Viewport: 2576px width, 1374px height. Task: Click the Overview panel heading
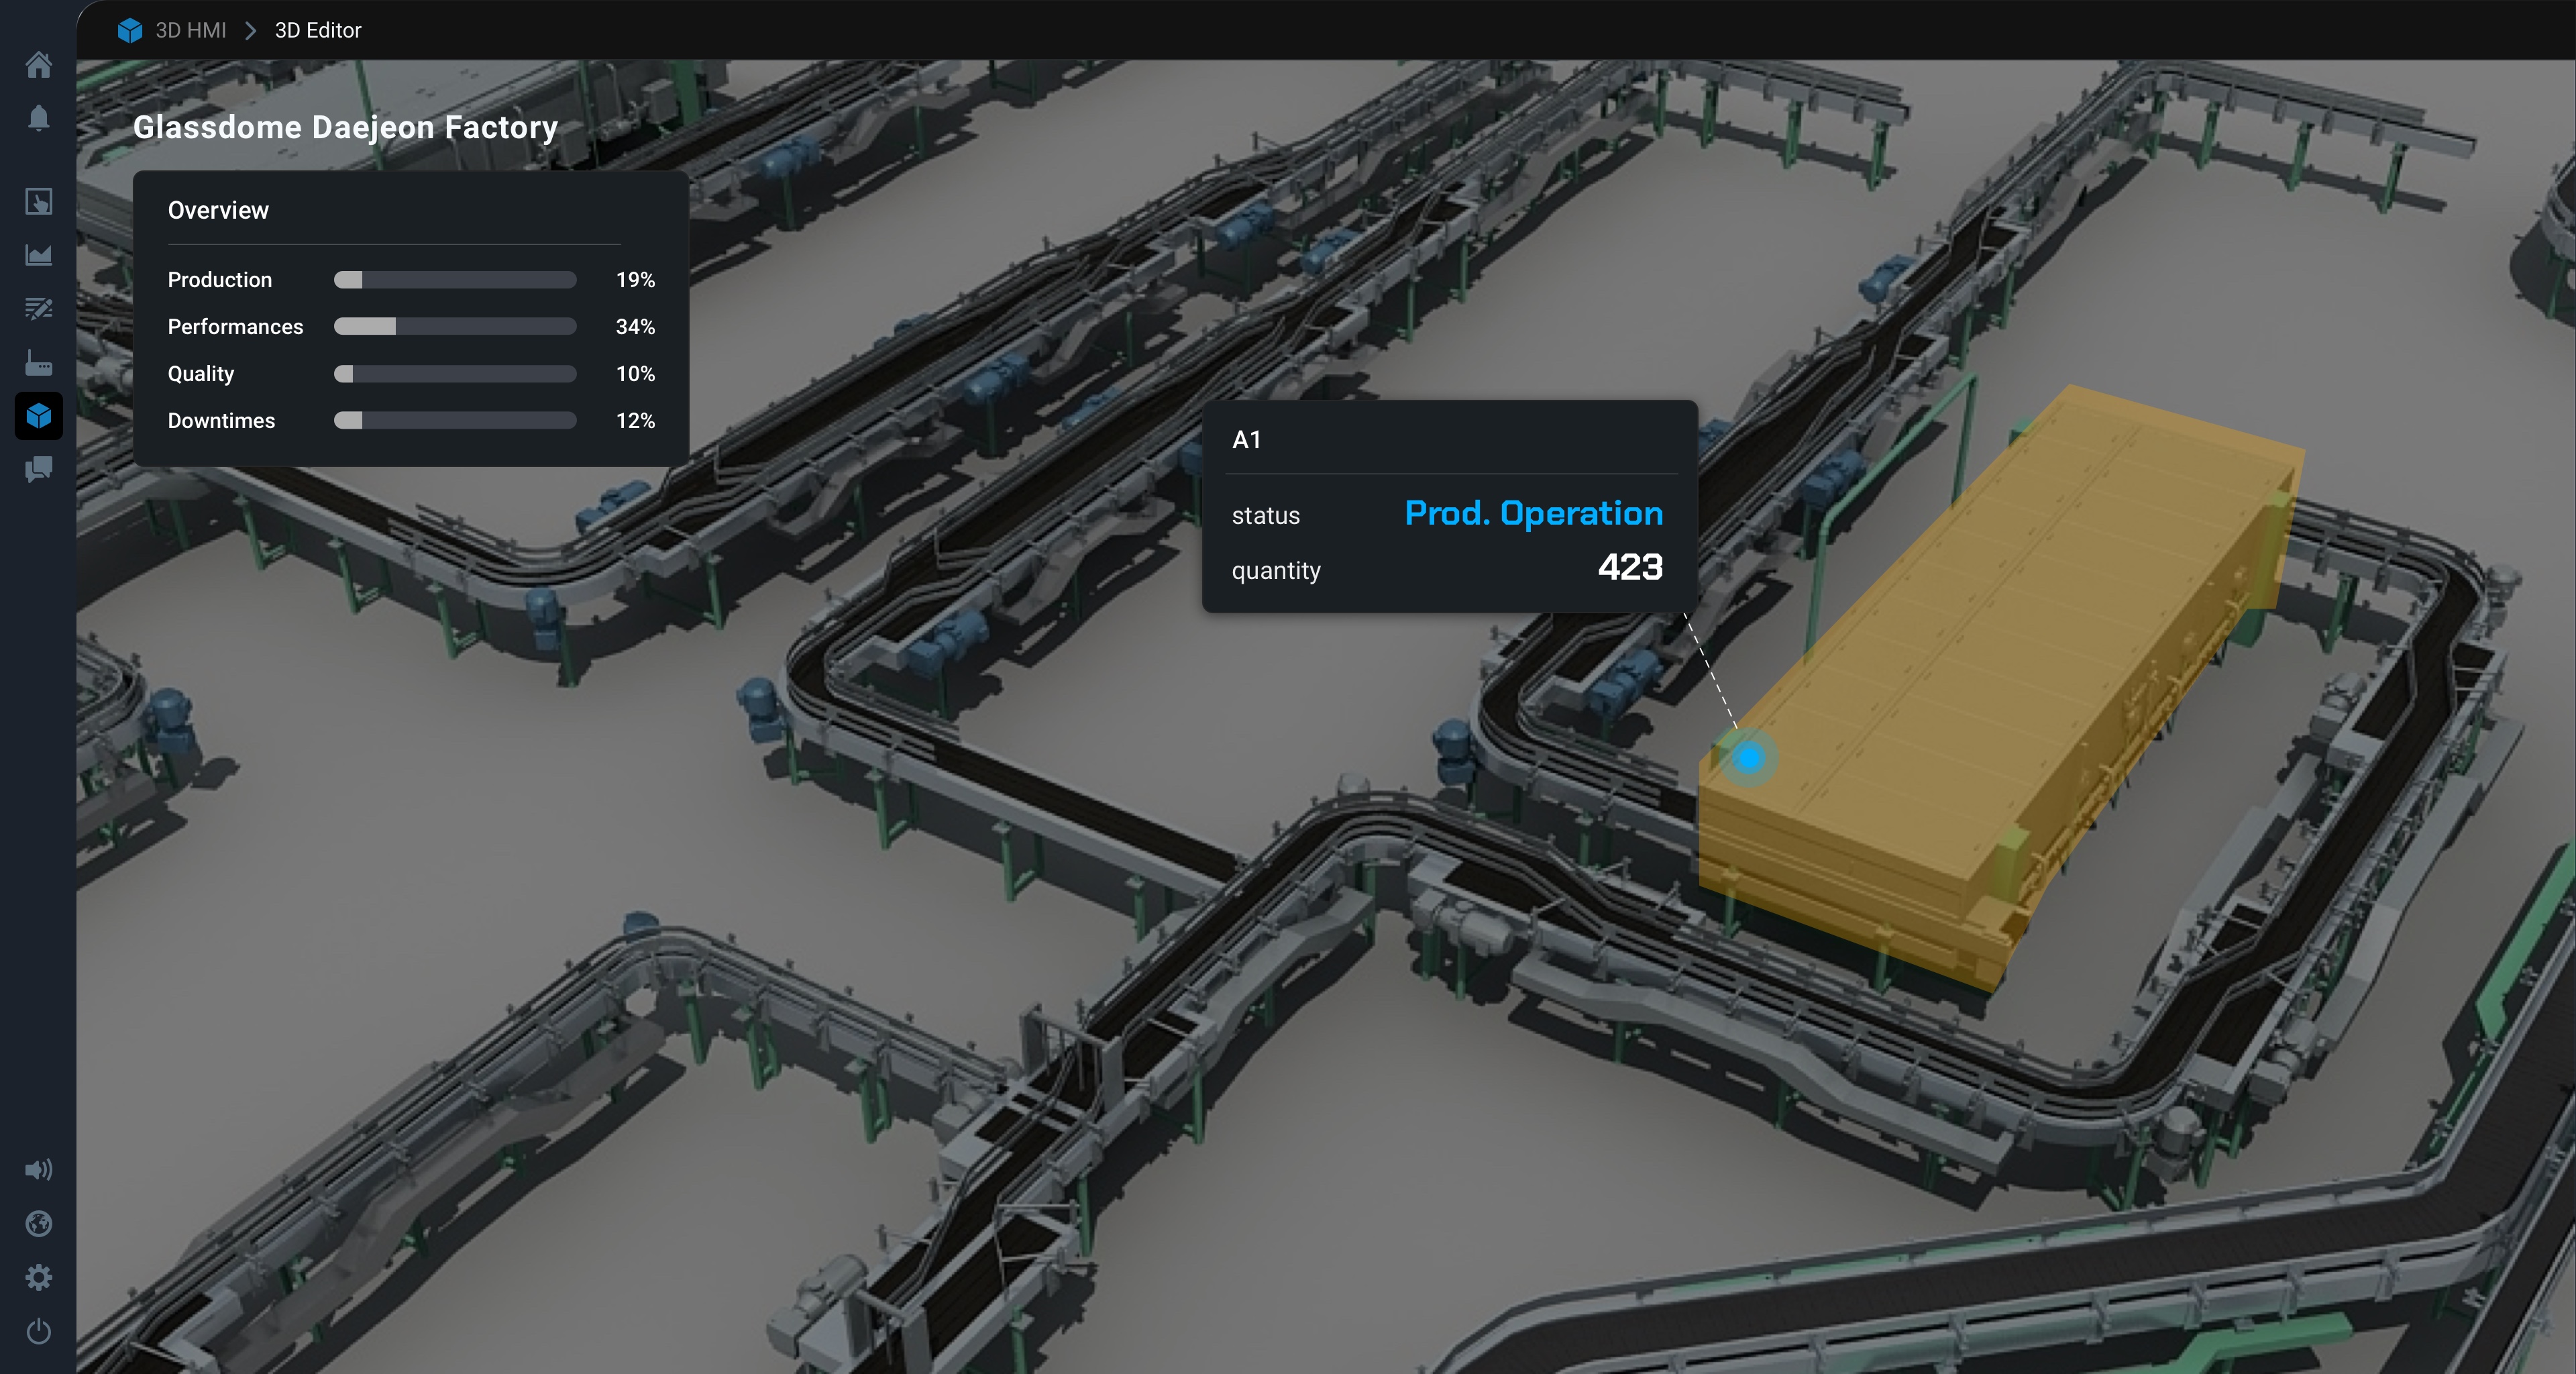(218, 211)
